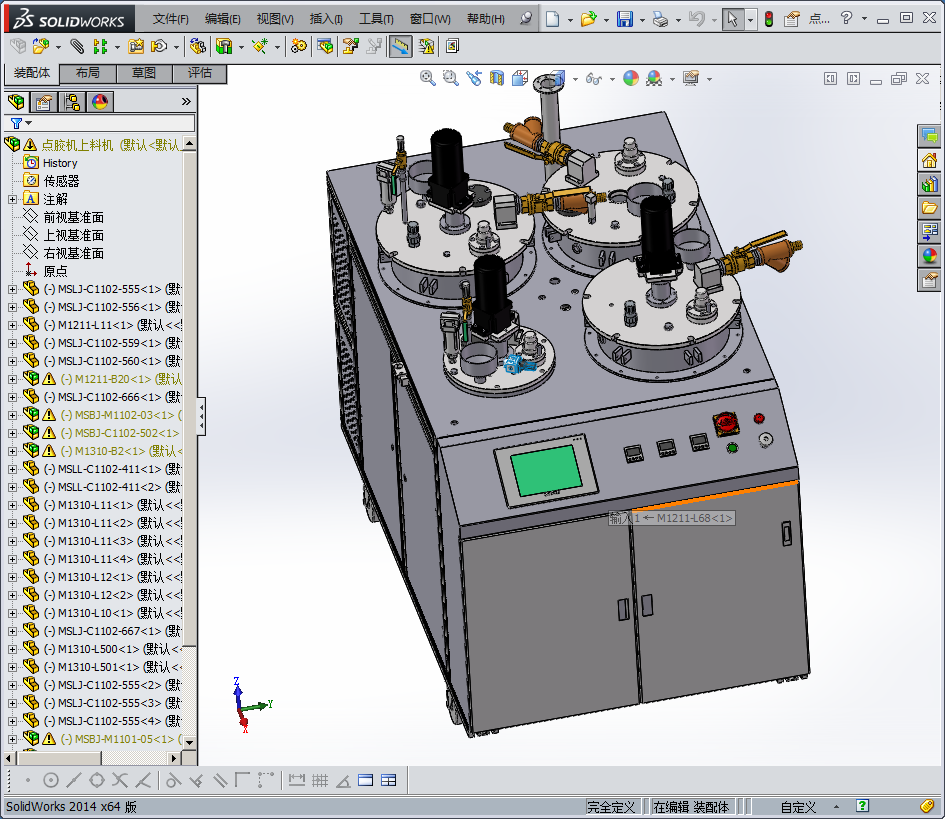Click the Edit Appearance color ball icon
The width and height of the screenshot is (945, 819).
630,78
